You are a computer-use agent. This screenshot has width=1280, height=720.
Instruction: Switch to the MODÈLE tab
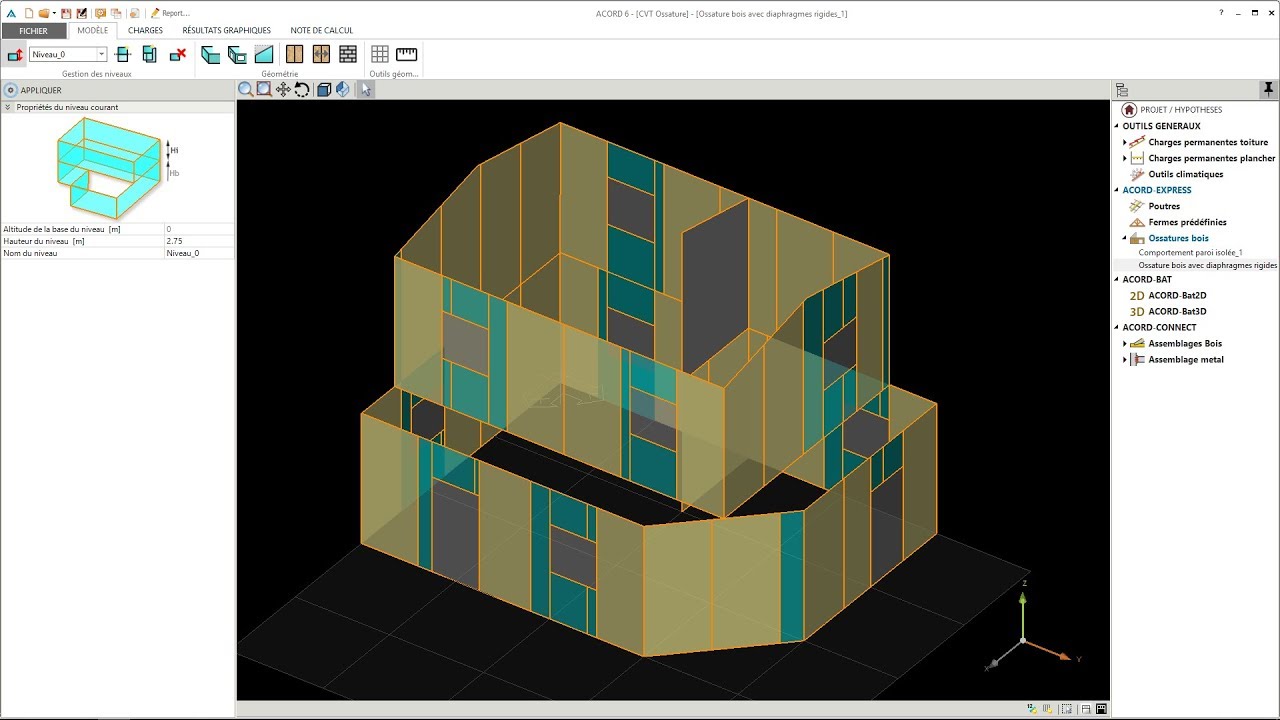point(92,30)
